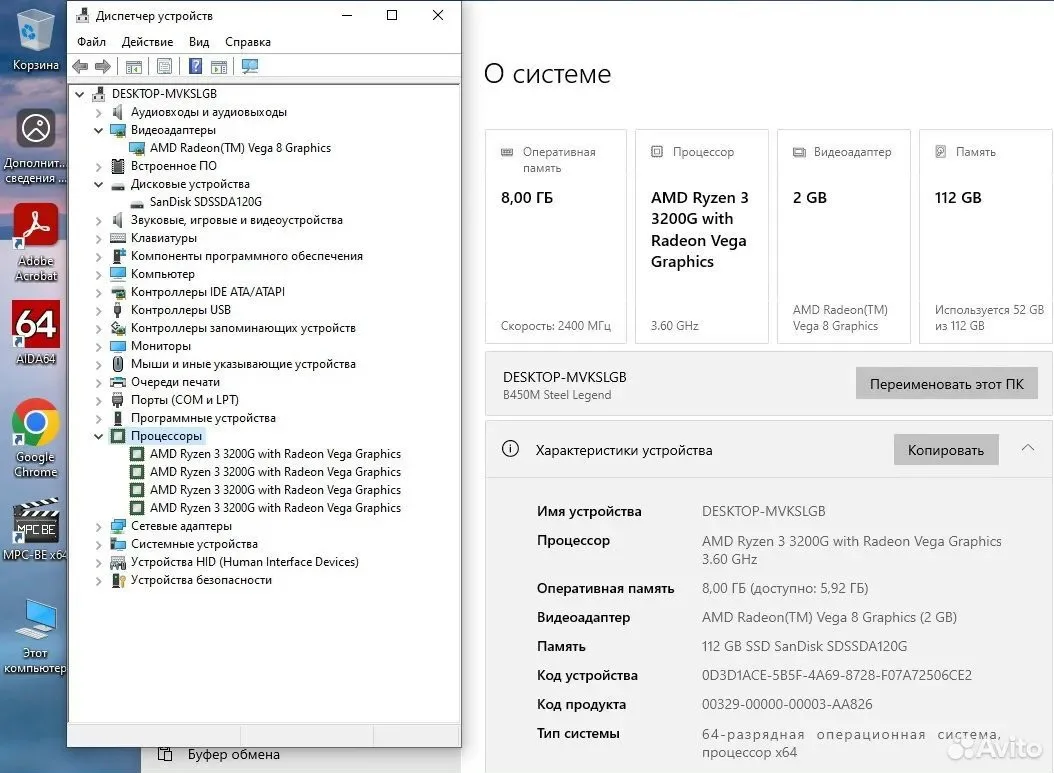Open the 'Вид' menu
This screenshot has height=773, width=1054.
tap(198, 42)
